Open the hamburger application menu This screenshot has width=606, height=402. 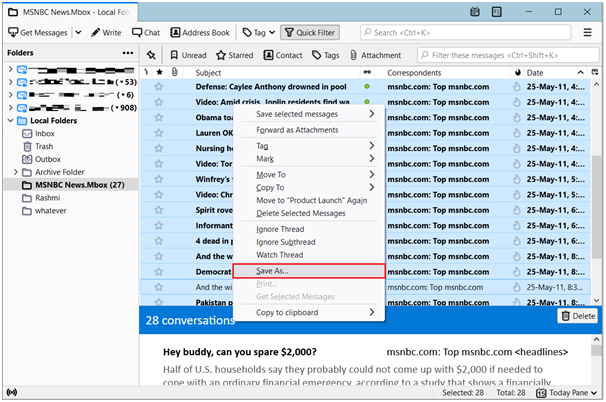587,32
